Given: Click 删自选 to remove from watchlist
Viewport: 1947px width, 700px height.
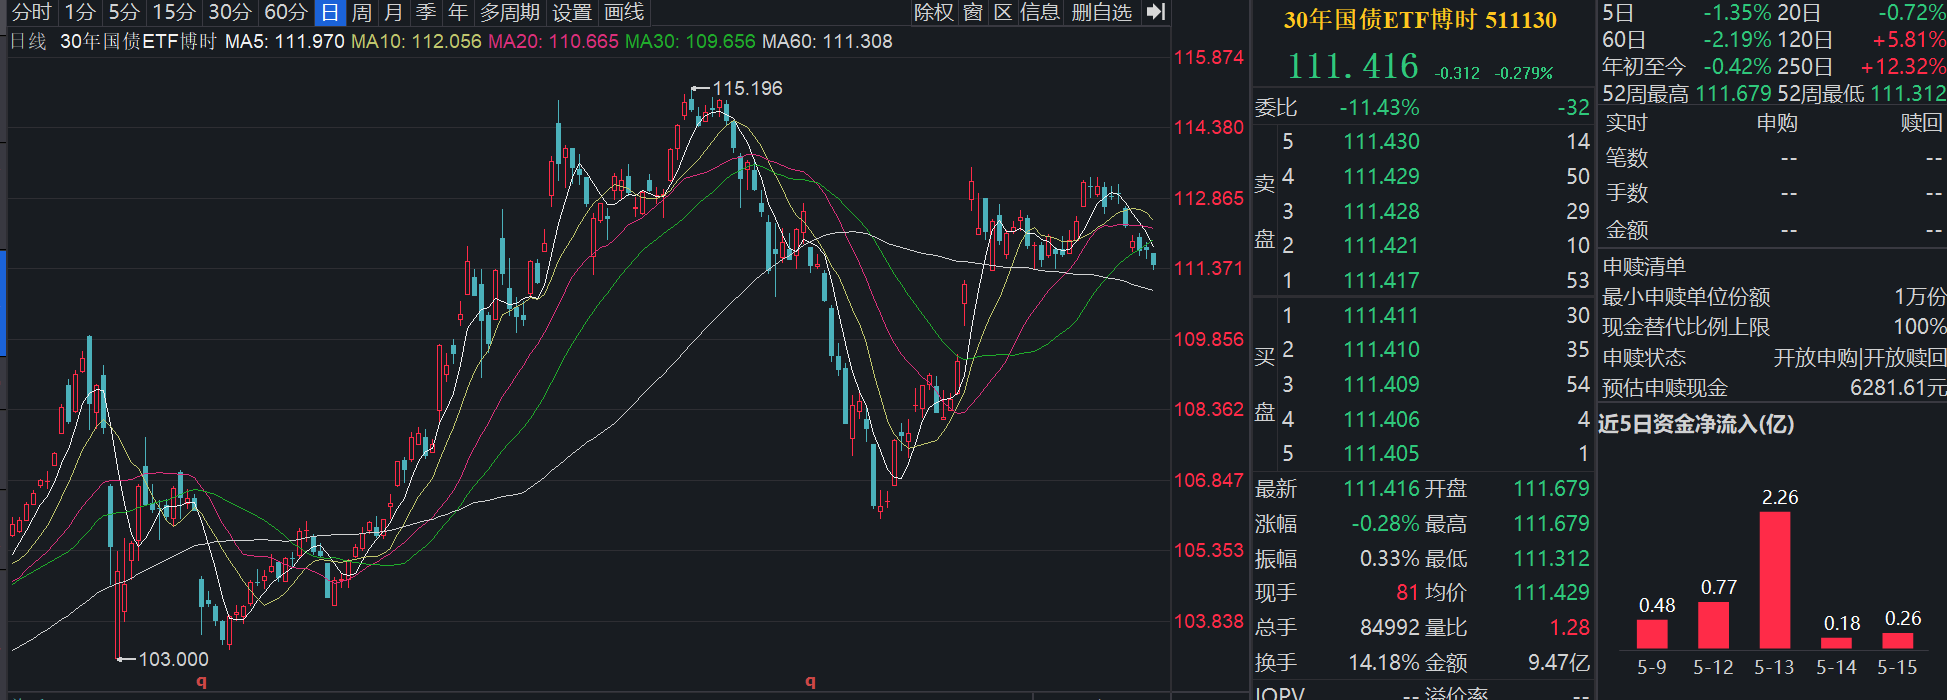Looking at the screenshot, I should click(1101, 12).
